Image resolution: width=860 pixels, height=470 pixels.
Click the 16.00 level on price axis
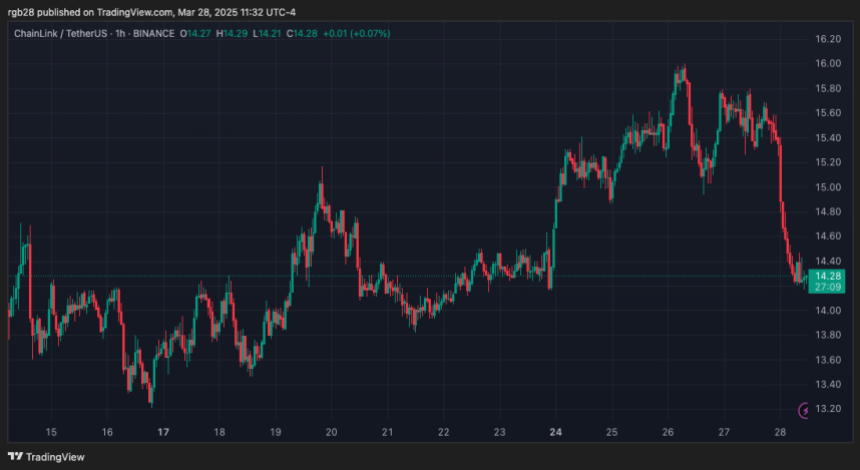827,64
